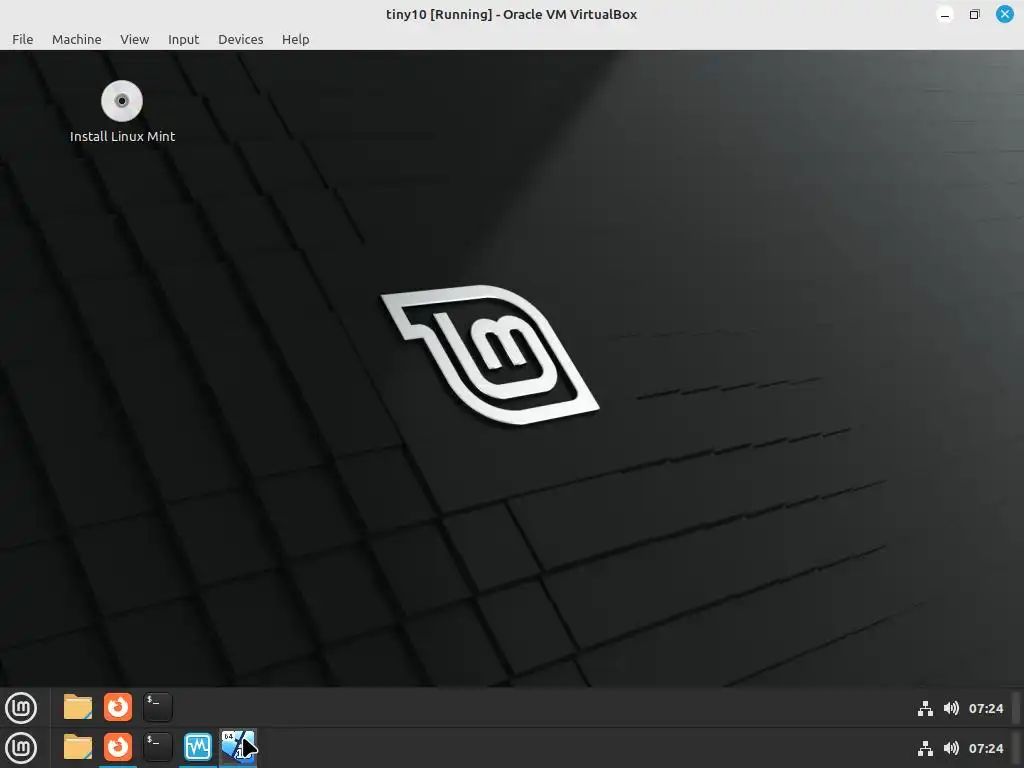Launch Terminal from the VM guest panel

click(x=157, y=707)
